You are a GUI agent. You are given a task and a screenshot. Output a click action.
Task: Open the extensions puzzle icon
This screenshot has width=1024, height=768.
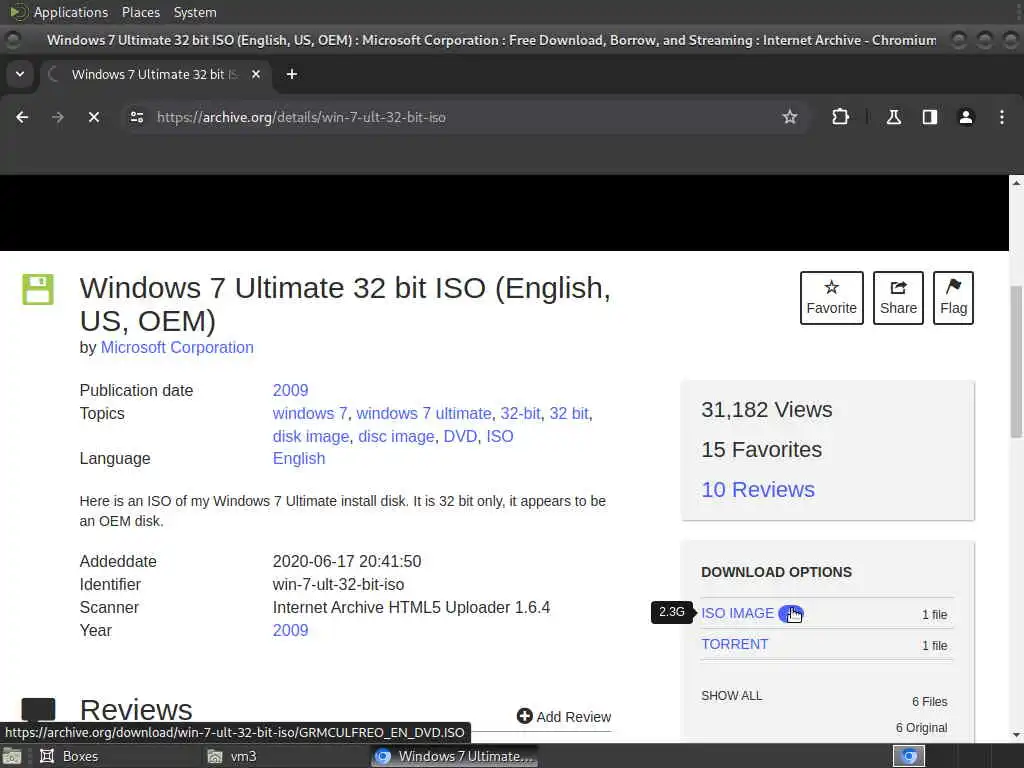(840, 117)
